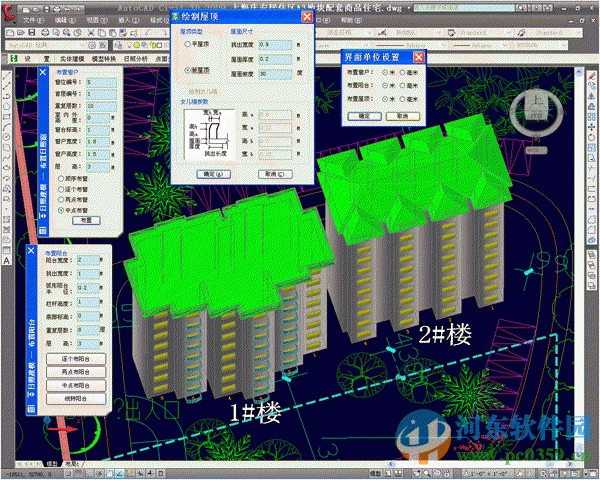
Task: Click the Open file icon in the toolbar
Action: click(x=21, y=33)
